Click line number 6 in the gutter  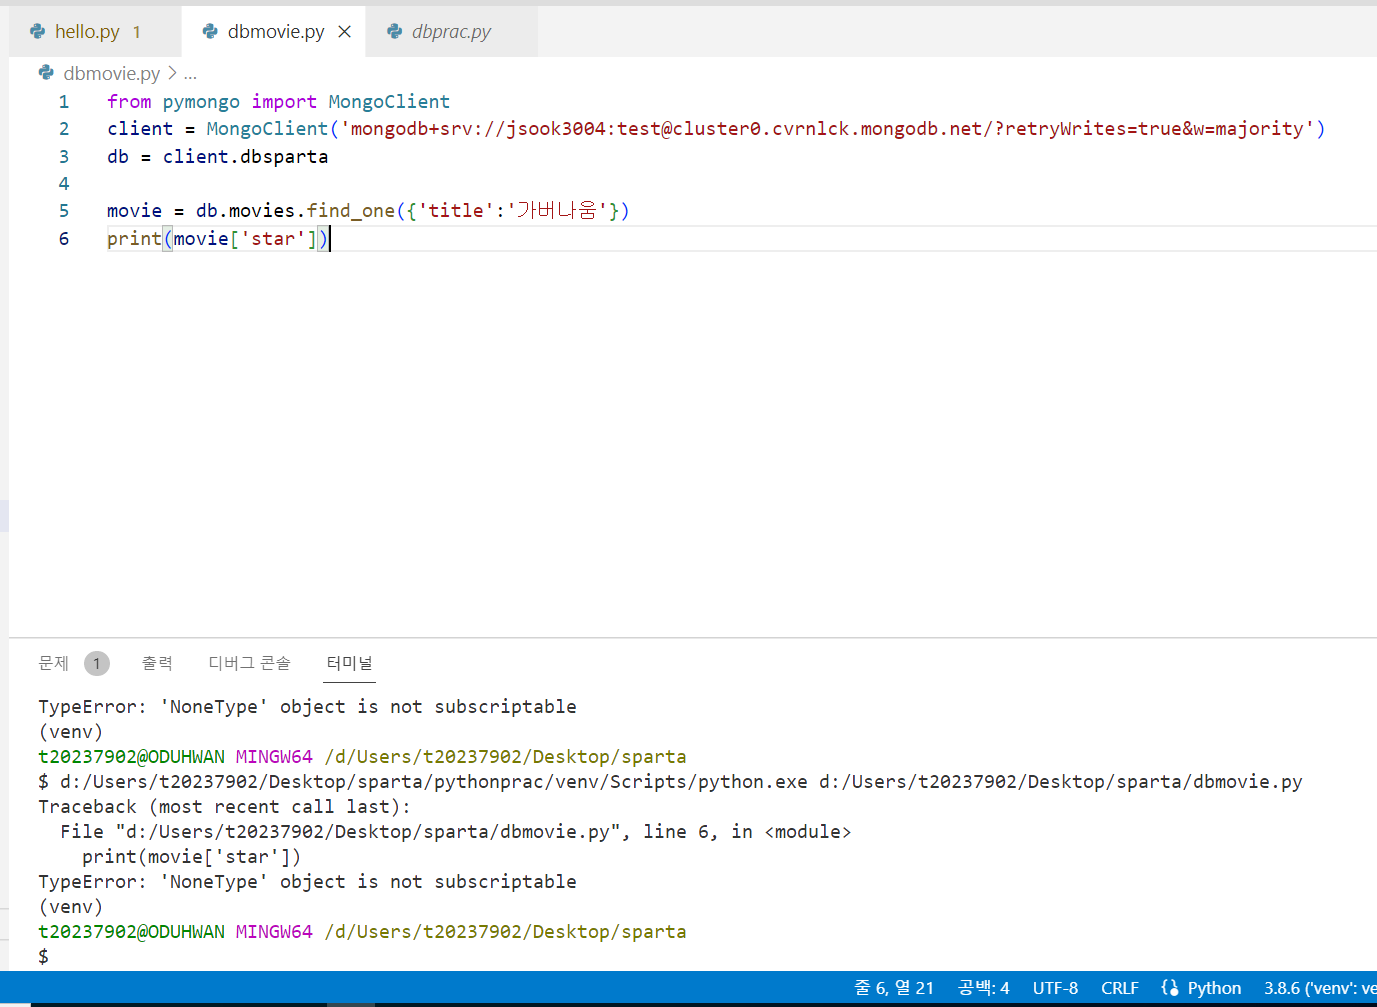(64, 238)
